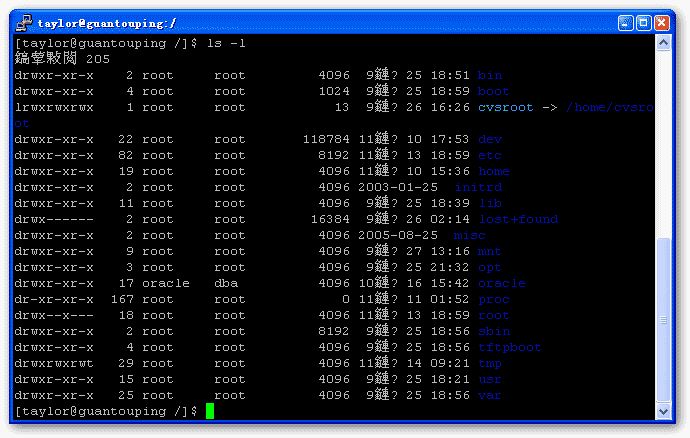690x438 pixels.
Task: Click the 'ls -l' command text
Action: coord(226,44)
